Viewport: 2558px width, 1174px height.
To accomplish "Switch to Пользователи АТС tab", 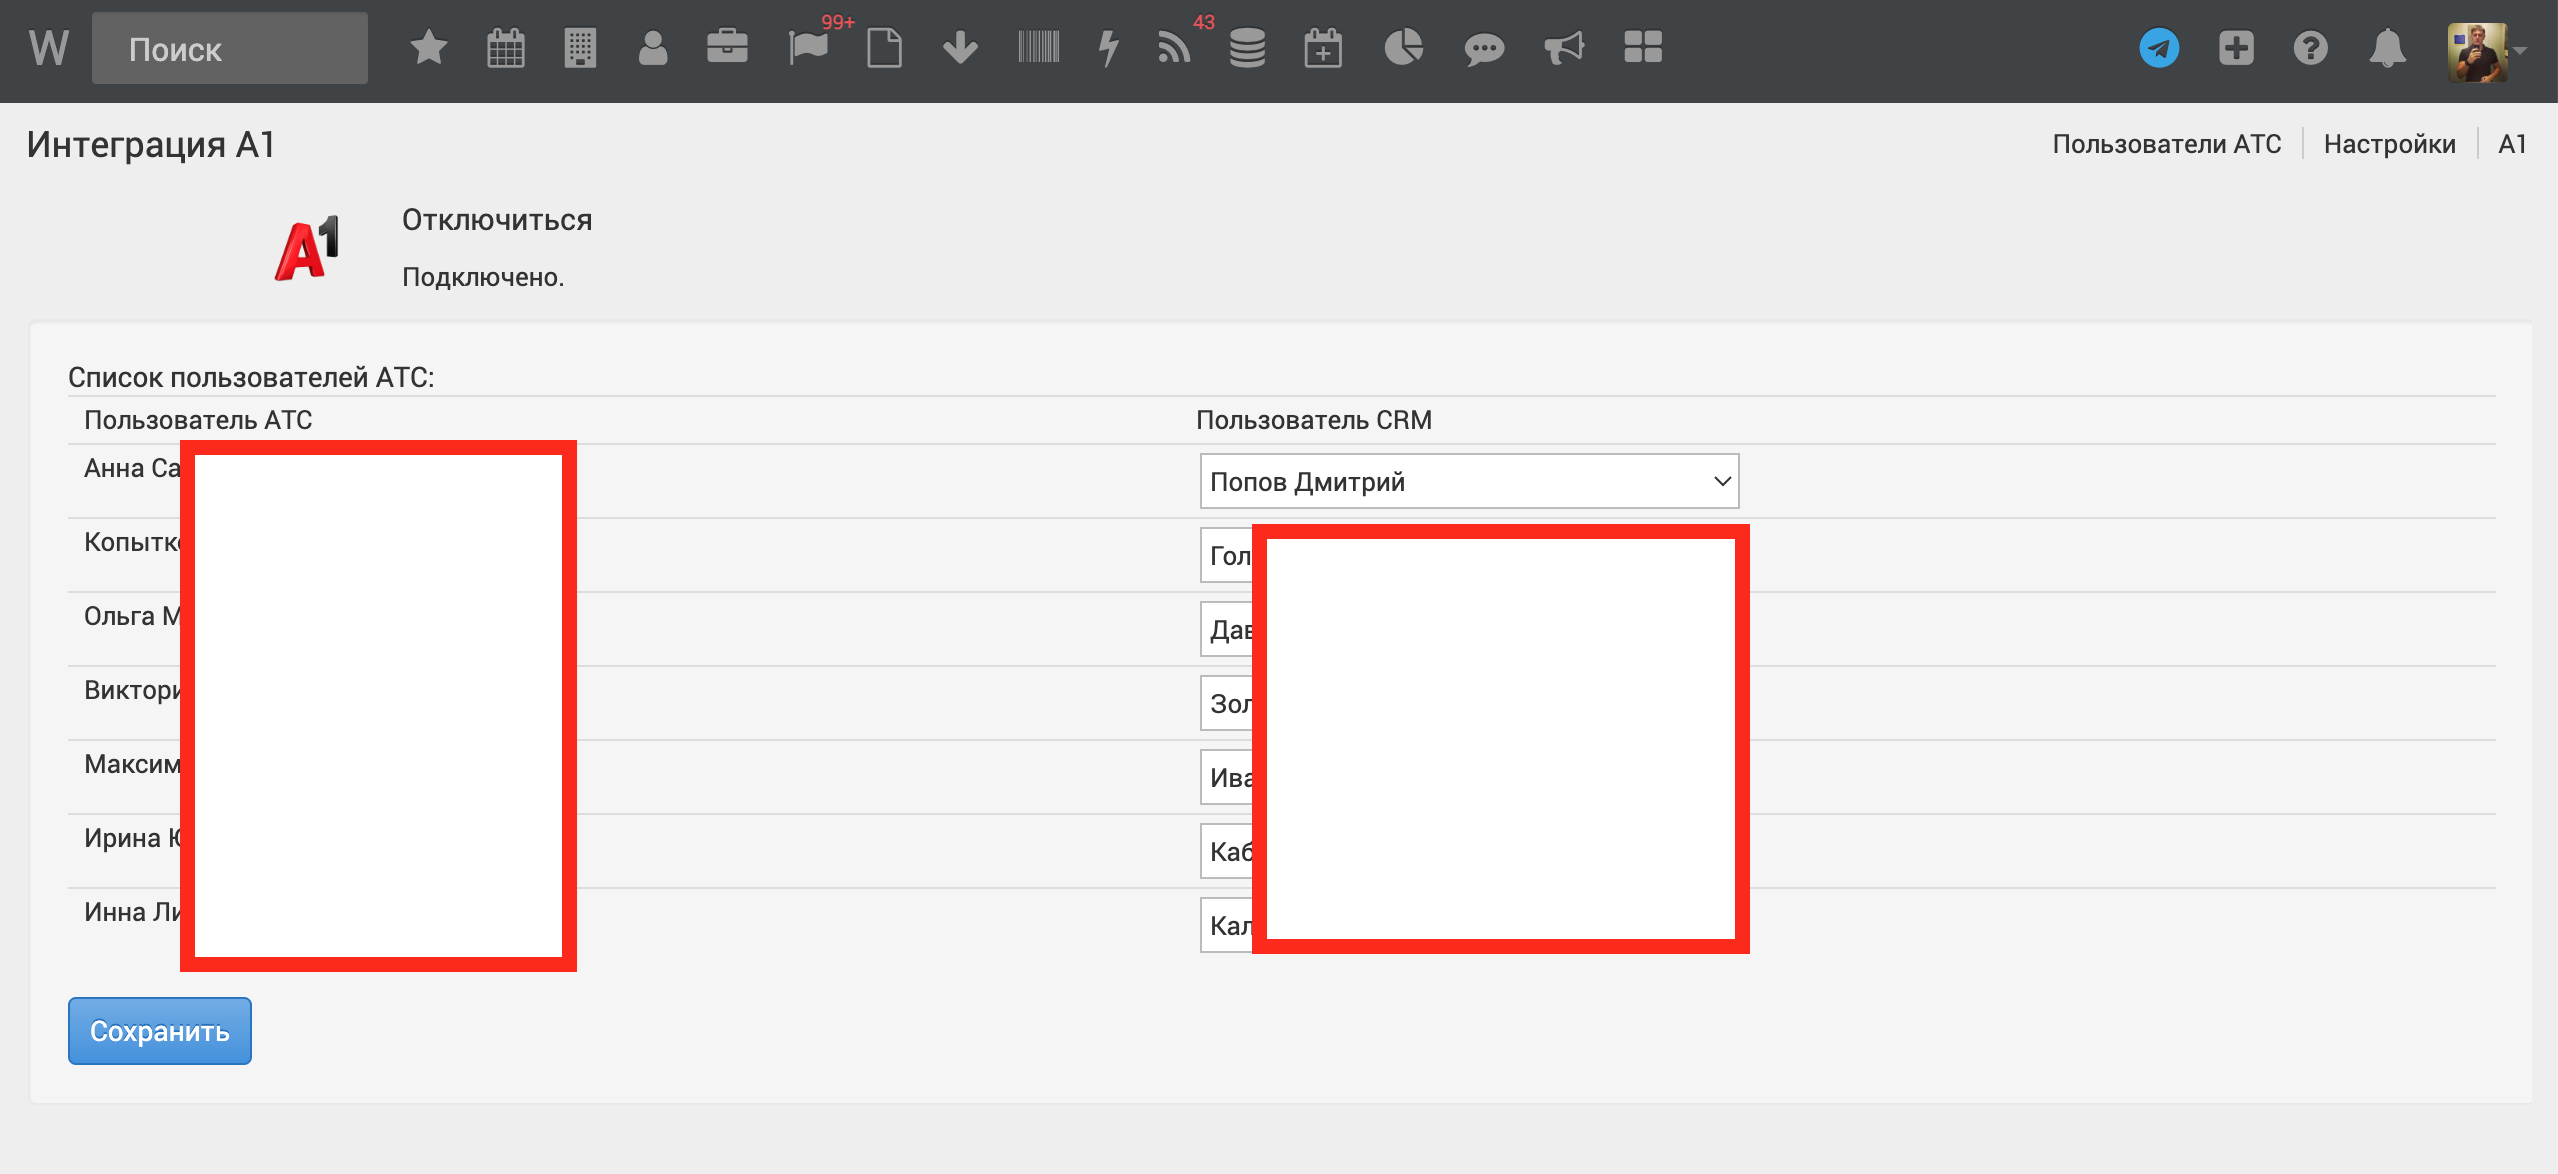I will [2166, 144].
